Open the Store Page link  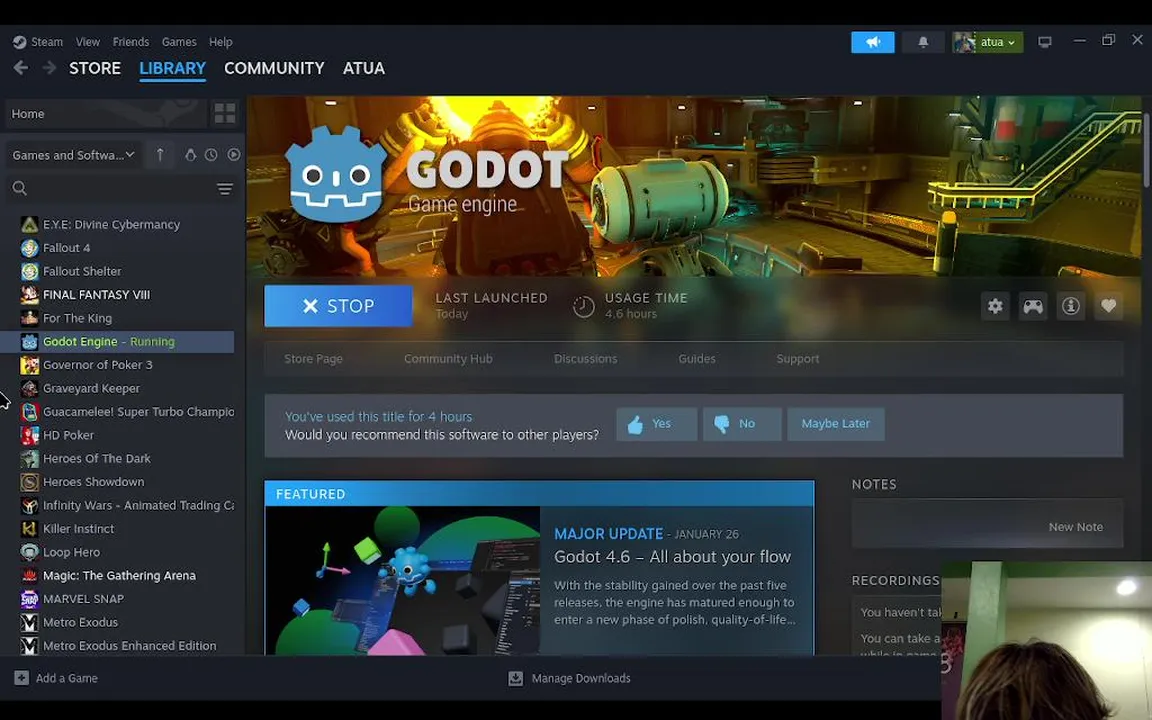tap(314, 359)
